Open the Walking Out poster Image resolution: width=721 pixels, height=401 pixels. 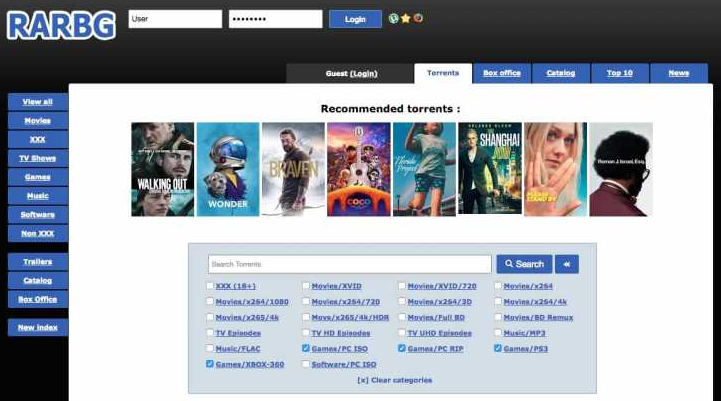coord(163,169)
